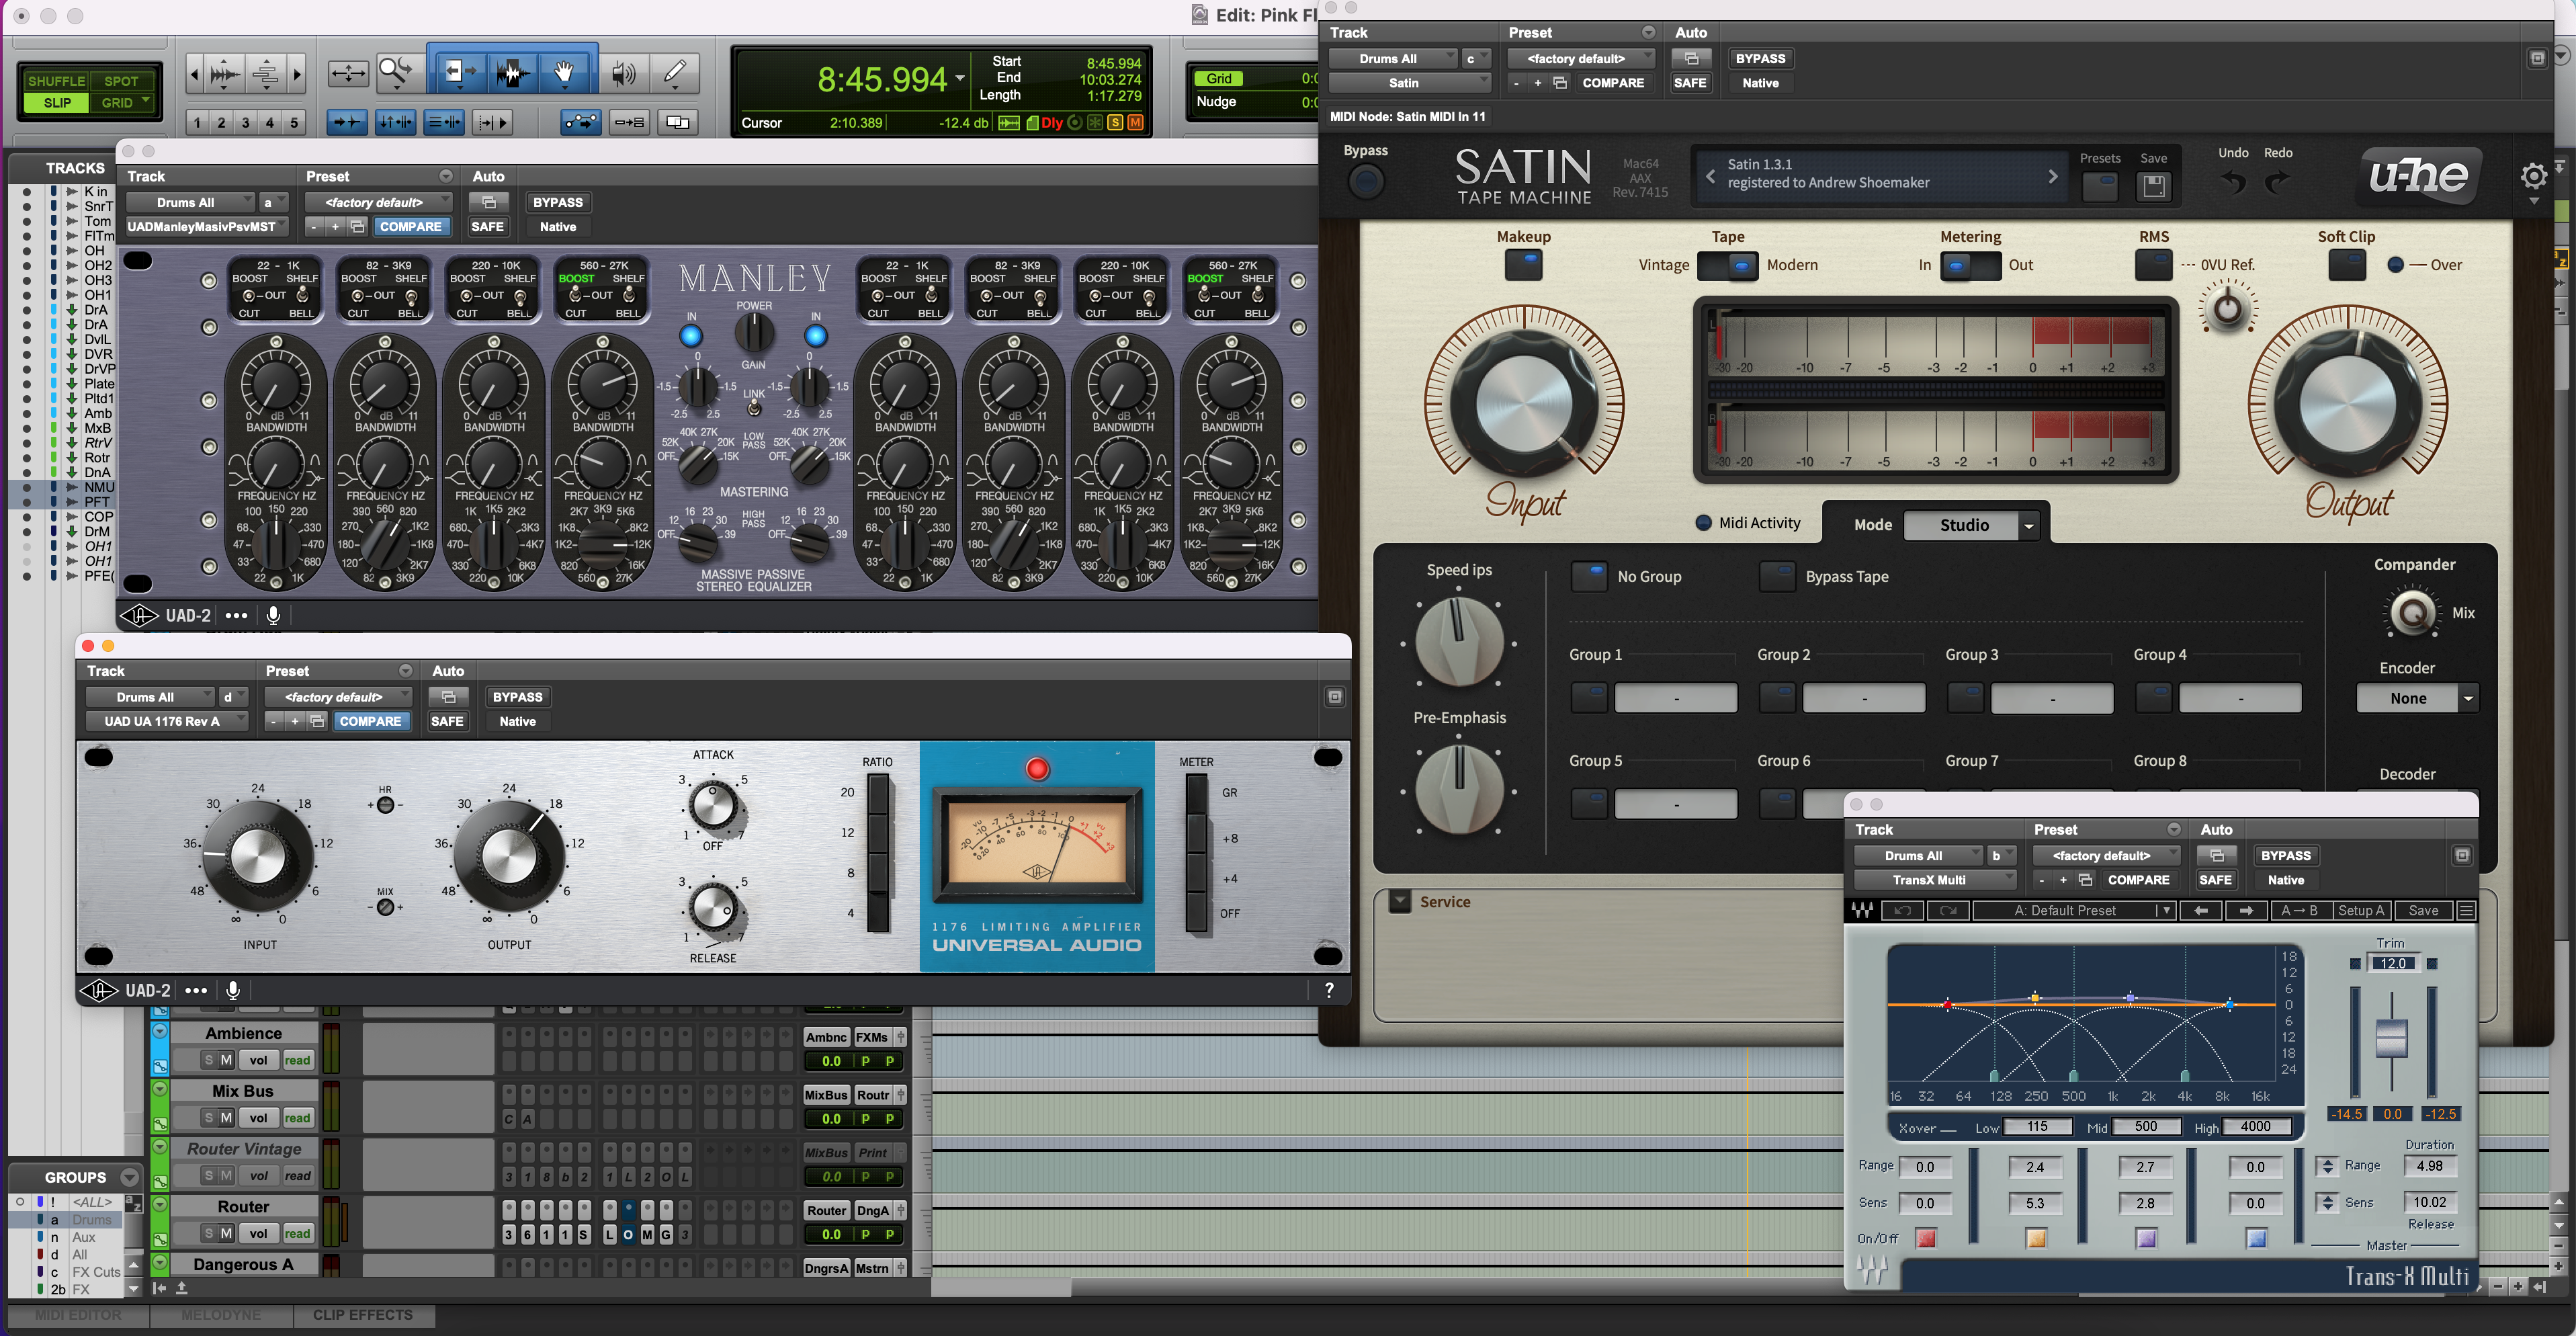2576x1336 pixels.
Task: Click the microphone icon in 1176 UAD-2 bar
Action: point(233,990)
